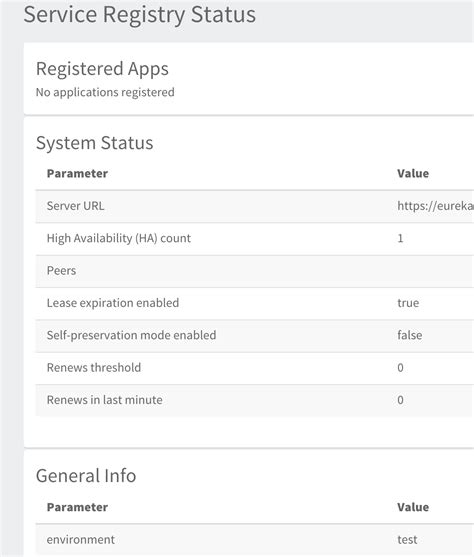The image size is (474, 557).
Task: Select the System Status section title
Action: click(x=95, y=143)
